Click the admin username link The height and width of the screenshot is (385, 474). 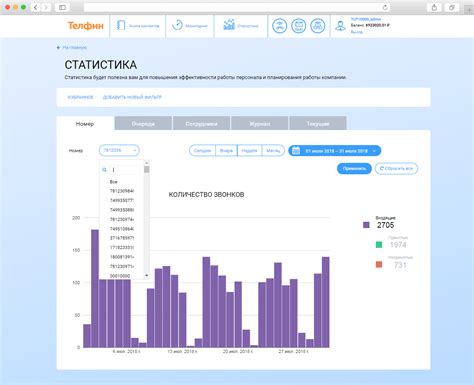coord(366,19)
